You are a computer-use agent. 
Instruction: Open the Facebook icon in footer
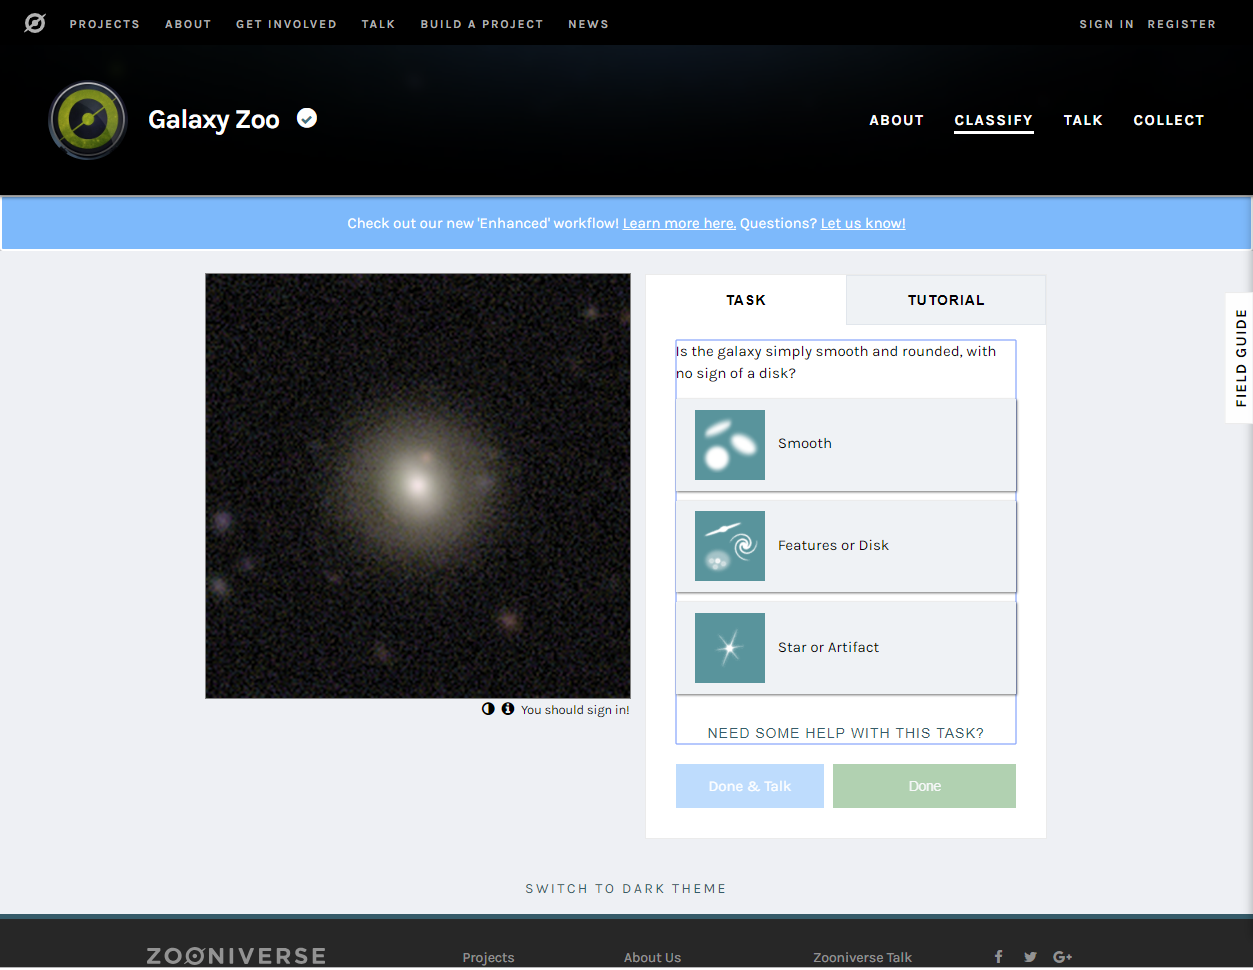click(998, 957)
